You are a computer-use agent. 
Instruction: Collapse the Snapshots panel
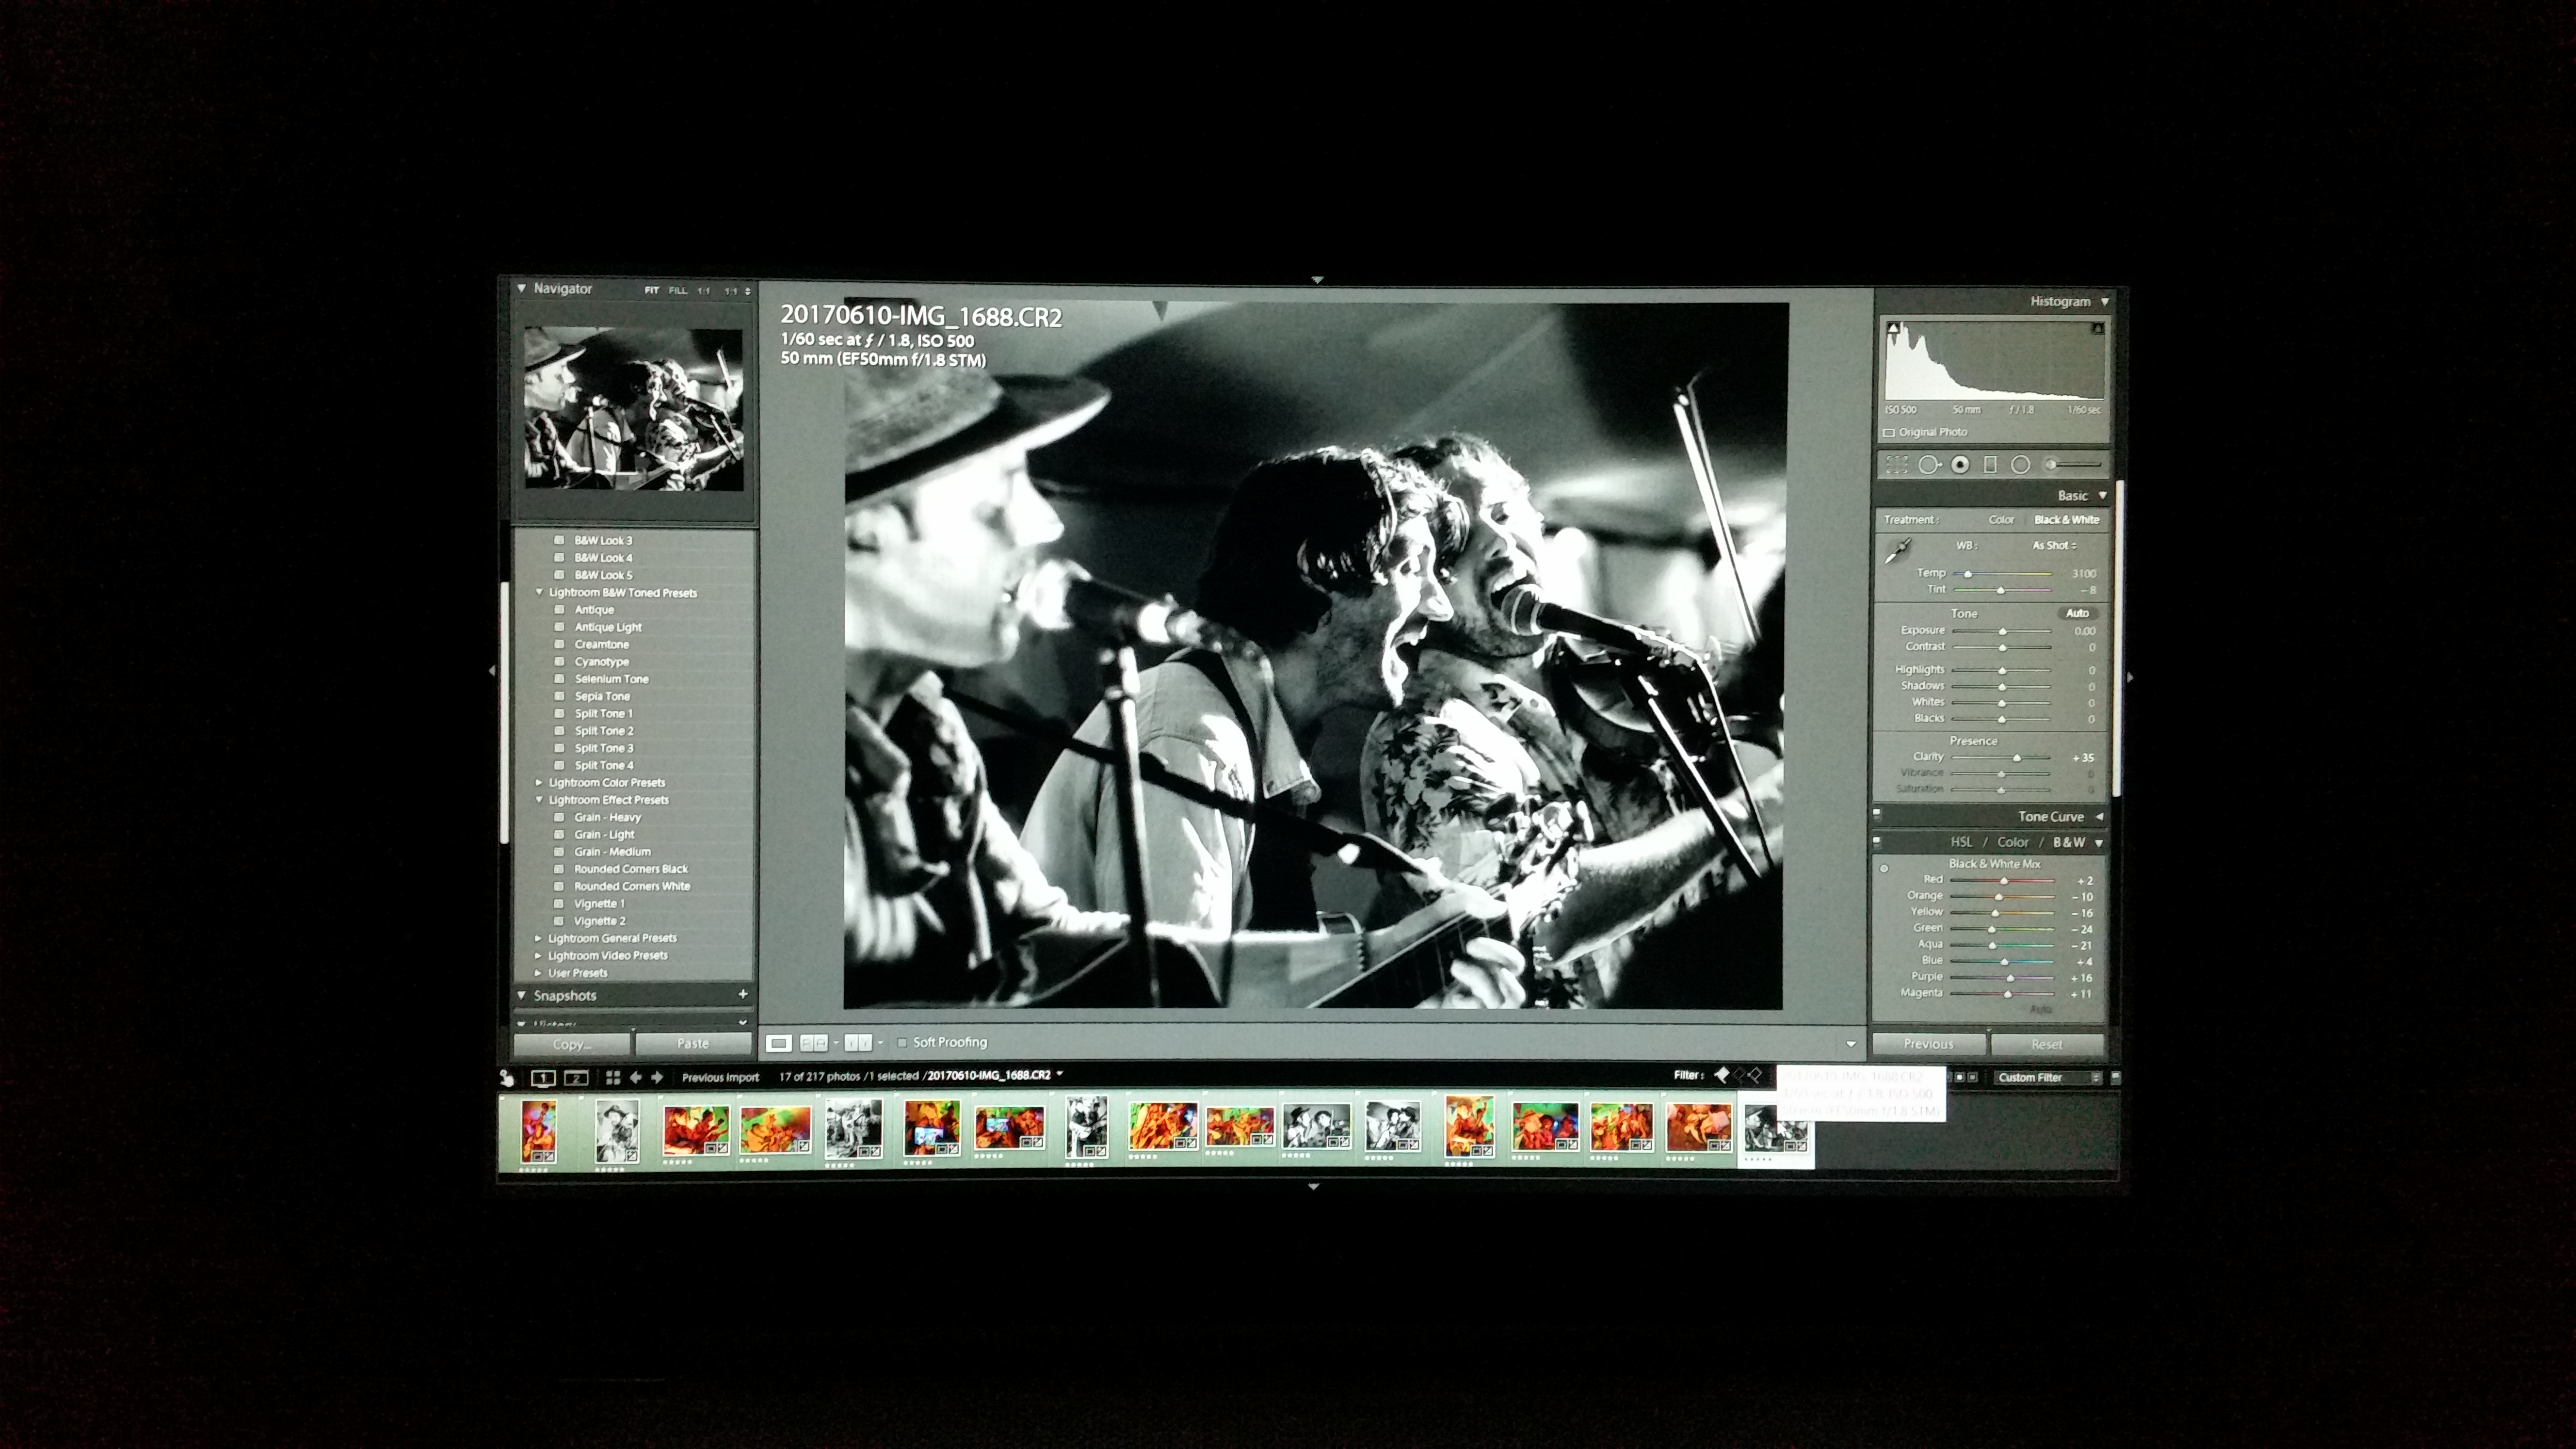(x=521, y=995)
